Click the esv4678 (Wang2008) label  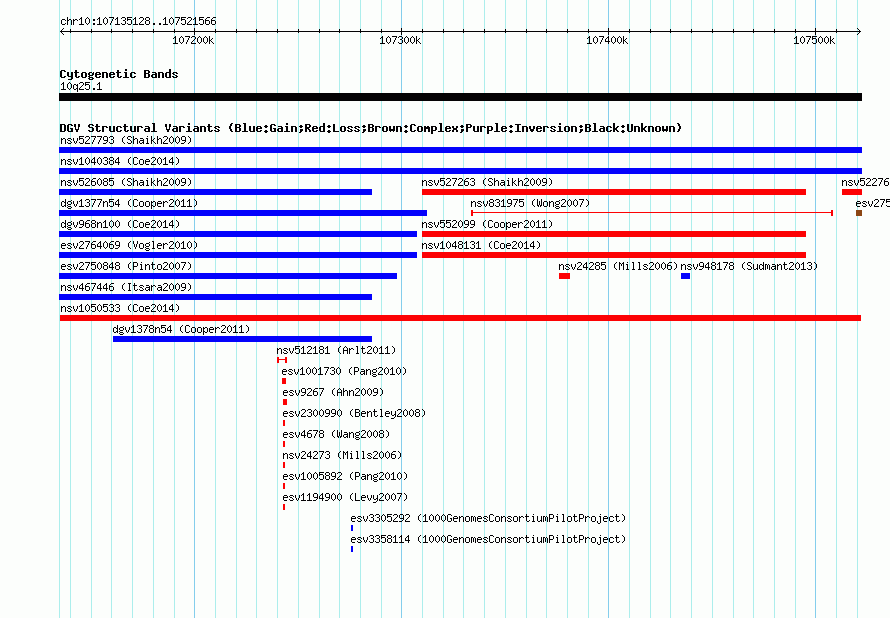click(x=336, y=434)
